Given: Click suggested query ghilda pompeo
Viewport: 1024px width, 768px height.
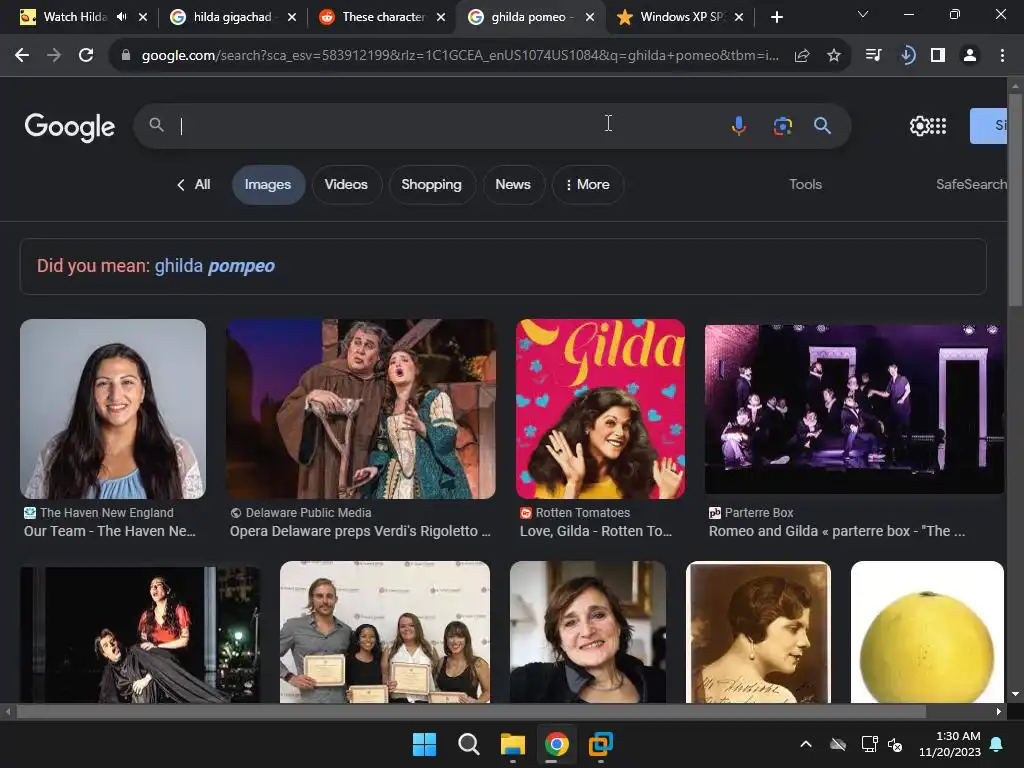Looking at the screenshot, I should tap(214, 266).
